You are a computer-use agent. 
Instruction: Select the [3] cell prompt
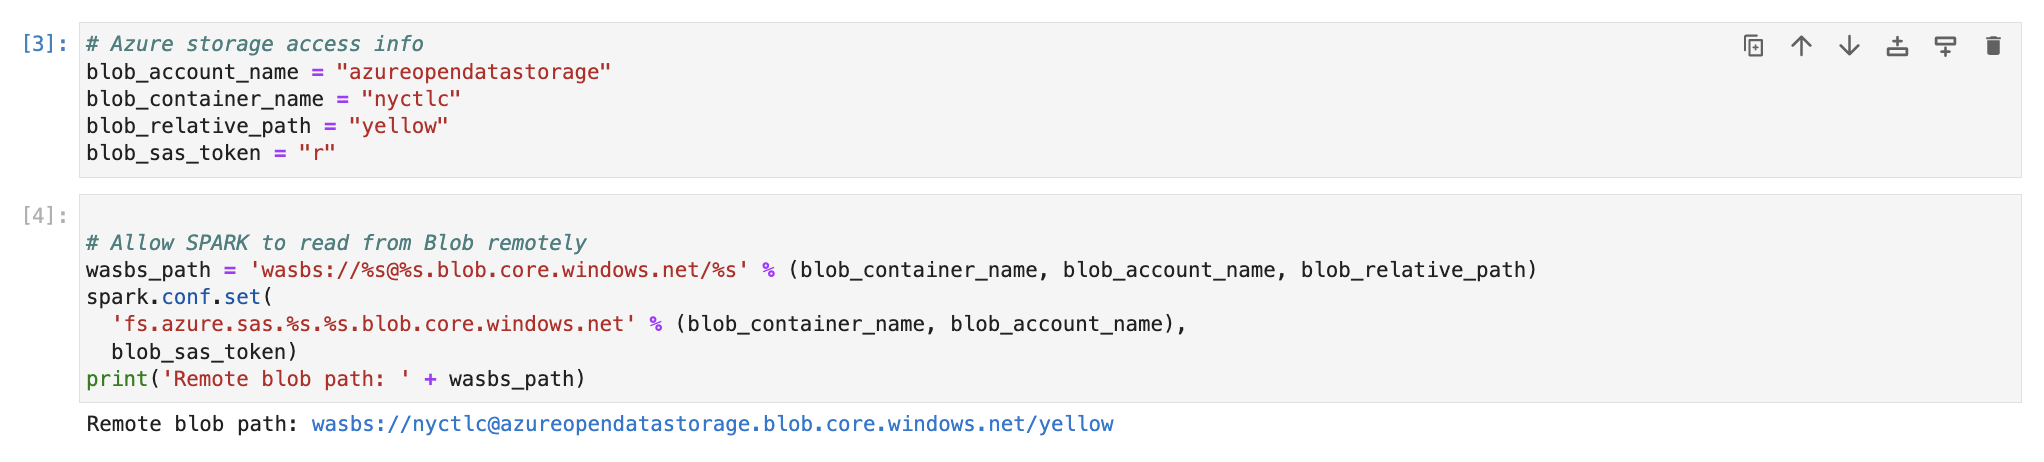[x=45, y=44]
